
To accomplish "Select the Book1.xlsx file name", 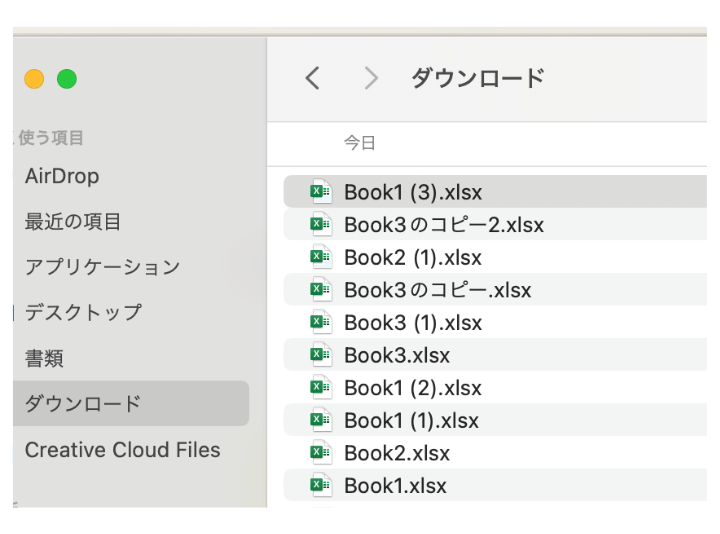I will point(395,486).
